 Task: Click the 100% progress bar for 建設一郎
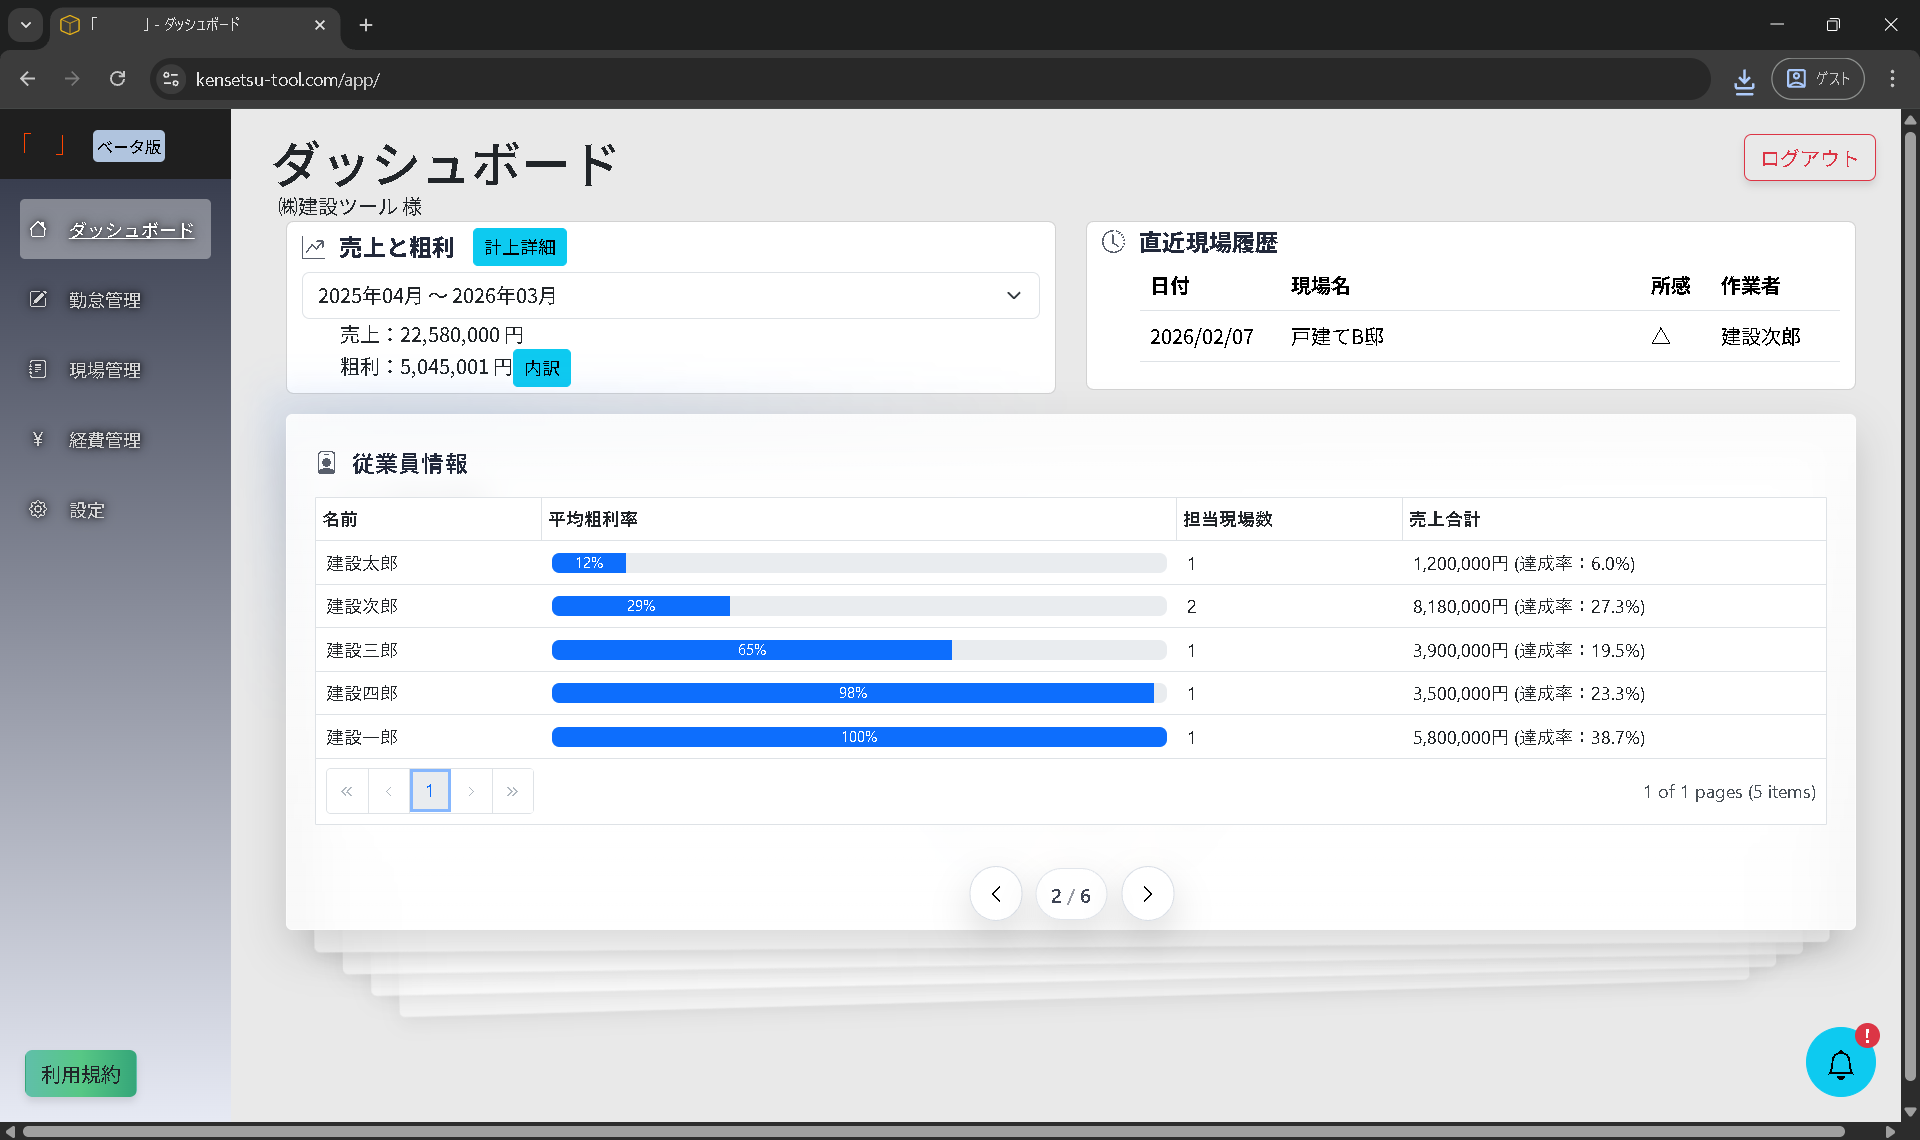(859, 737)
